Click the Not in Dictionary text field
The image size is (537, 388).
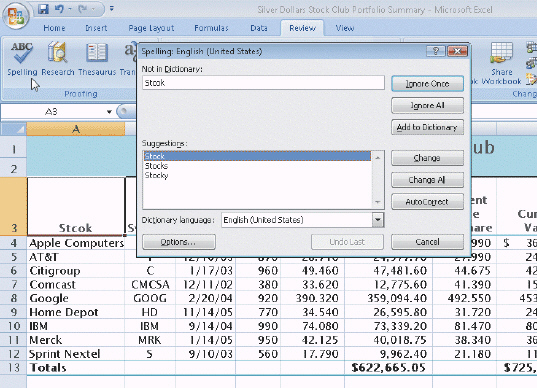[263, 83]
